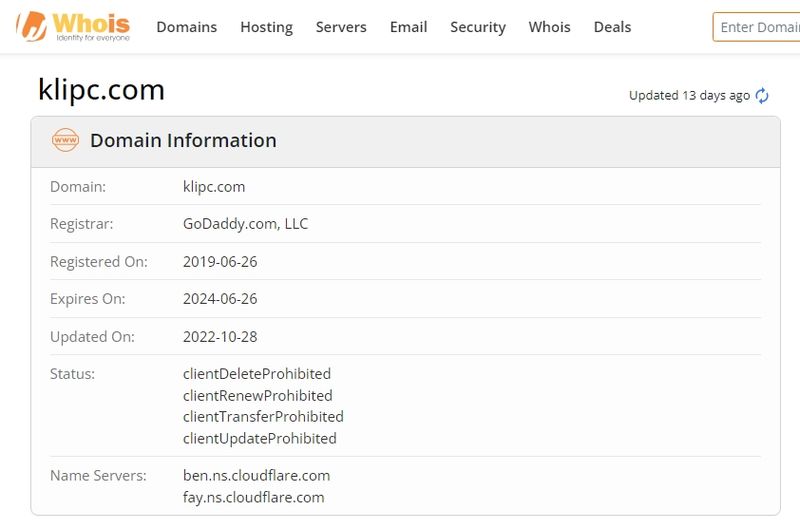Click the 'Expires On:' label
Viewport: 800px width, 525px height.
[87, 299]
